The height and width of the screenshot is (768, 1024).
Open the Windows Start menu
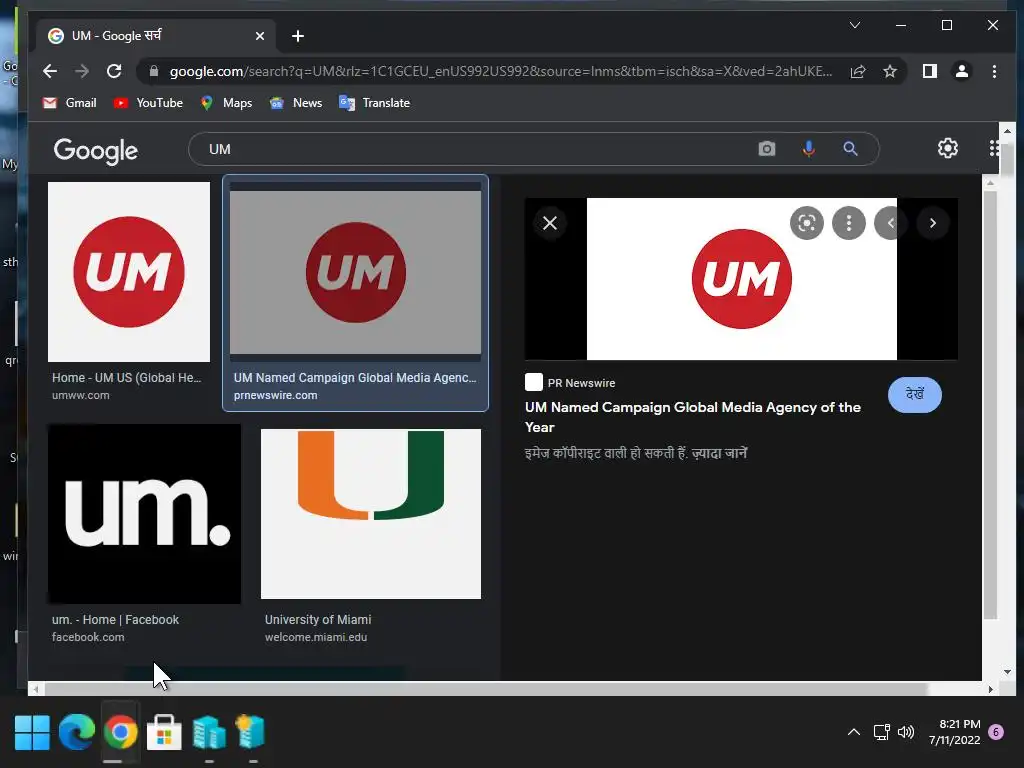point(32,732)
